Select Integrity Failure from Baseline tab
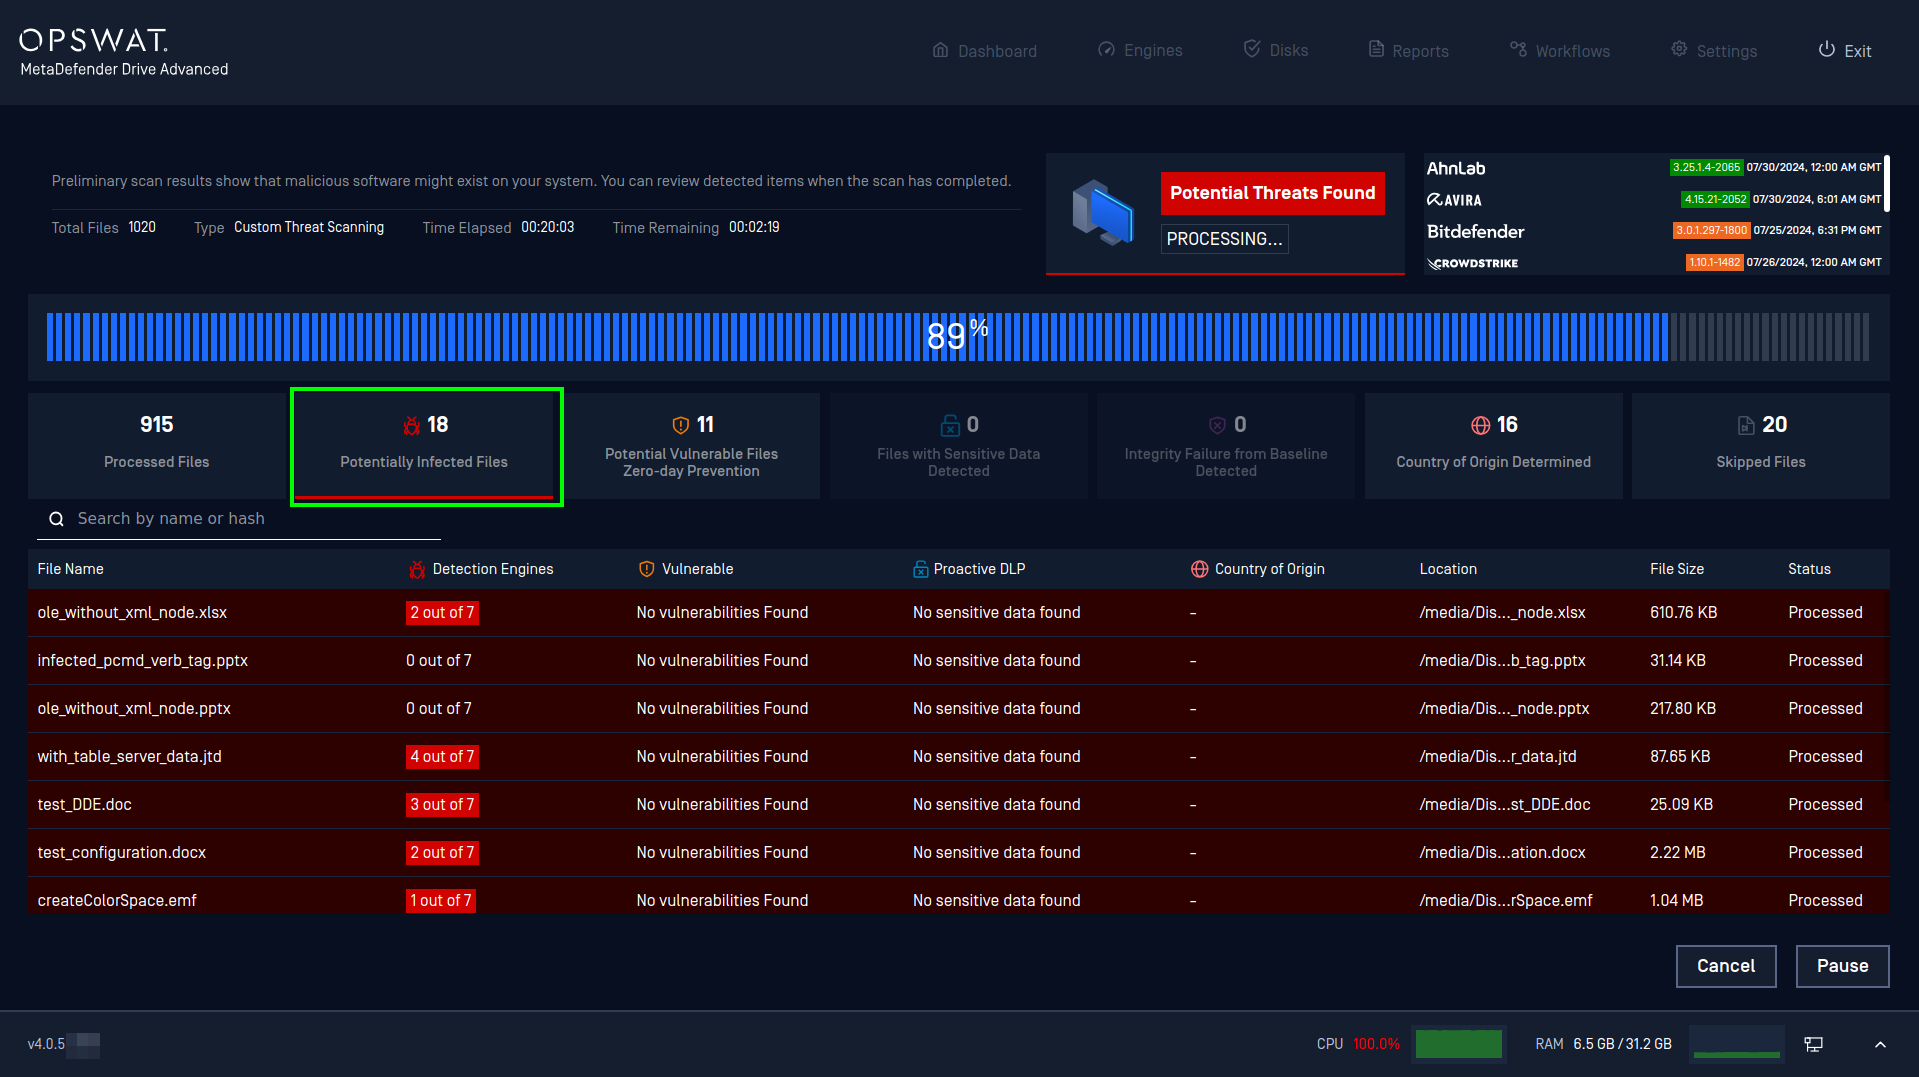 pos(1226,445)
